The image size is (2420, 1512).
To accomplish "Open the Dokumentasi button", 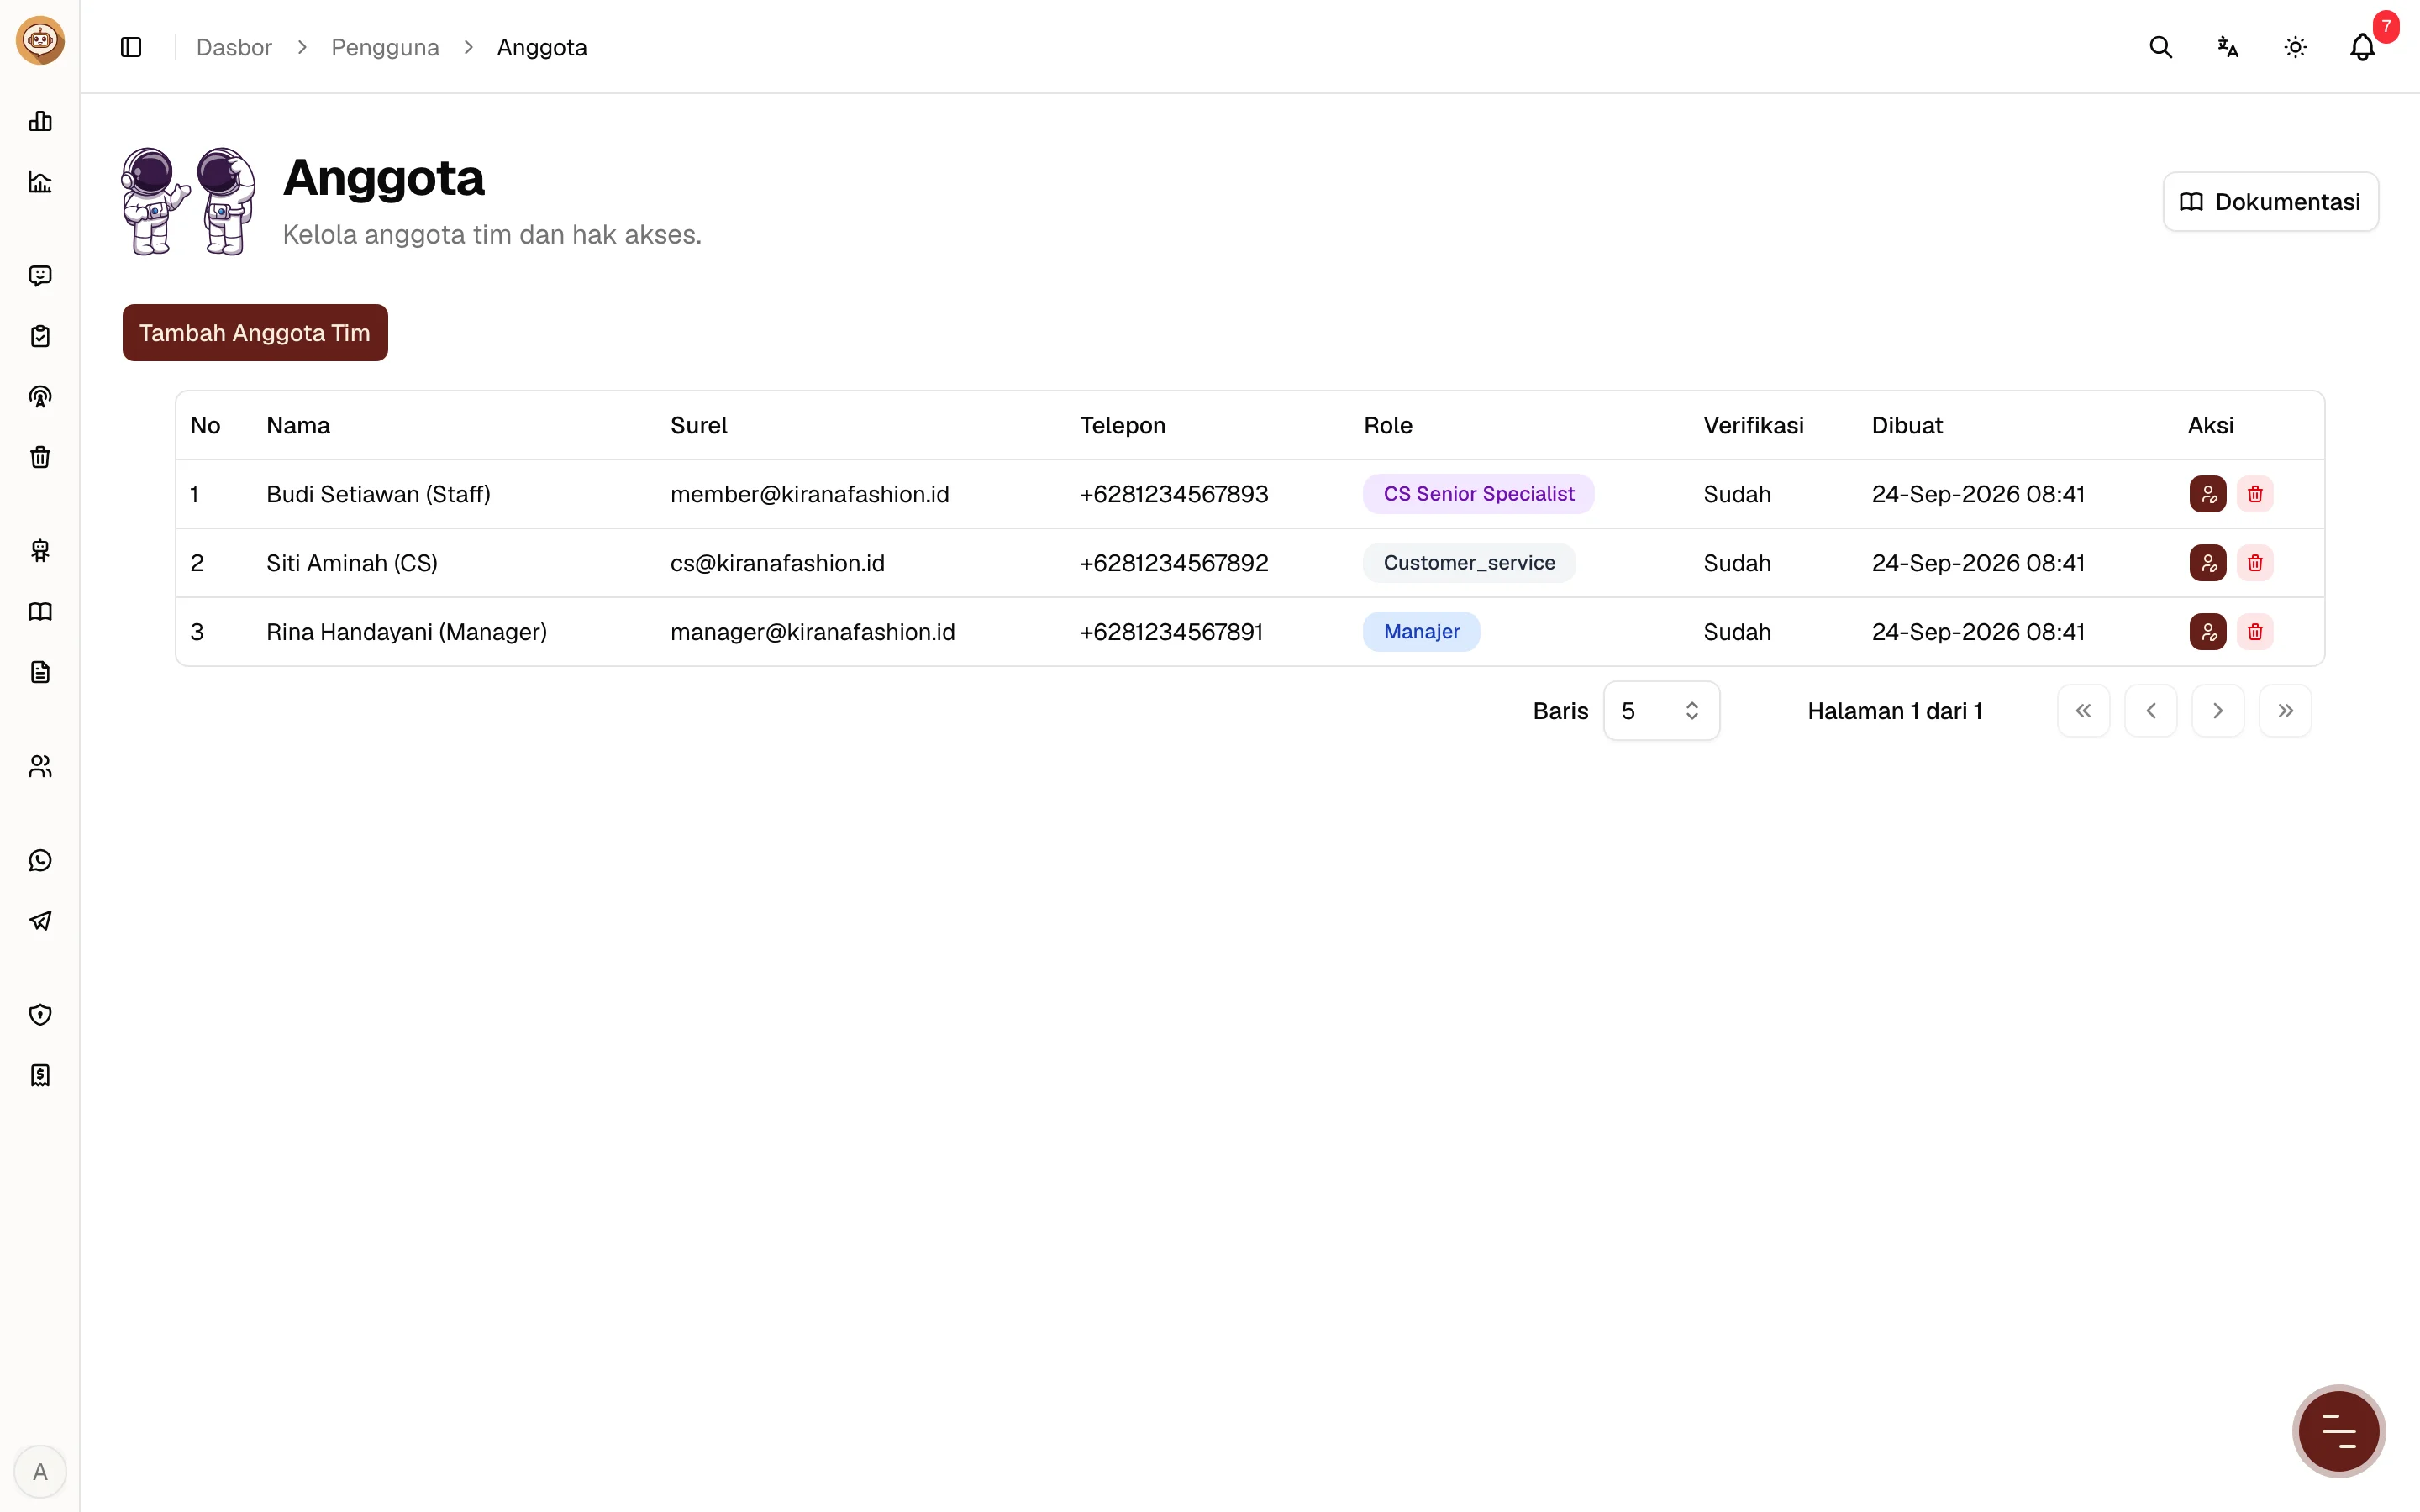I will click(2270, 202).
